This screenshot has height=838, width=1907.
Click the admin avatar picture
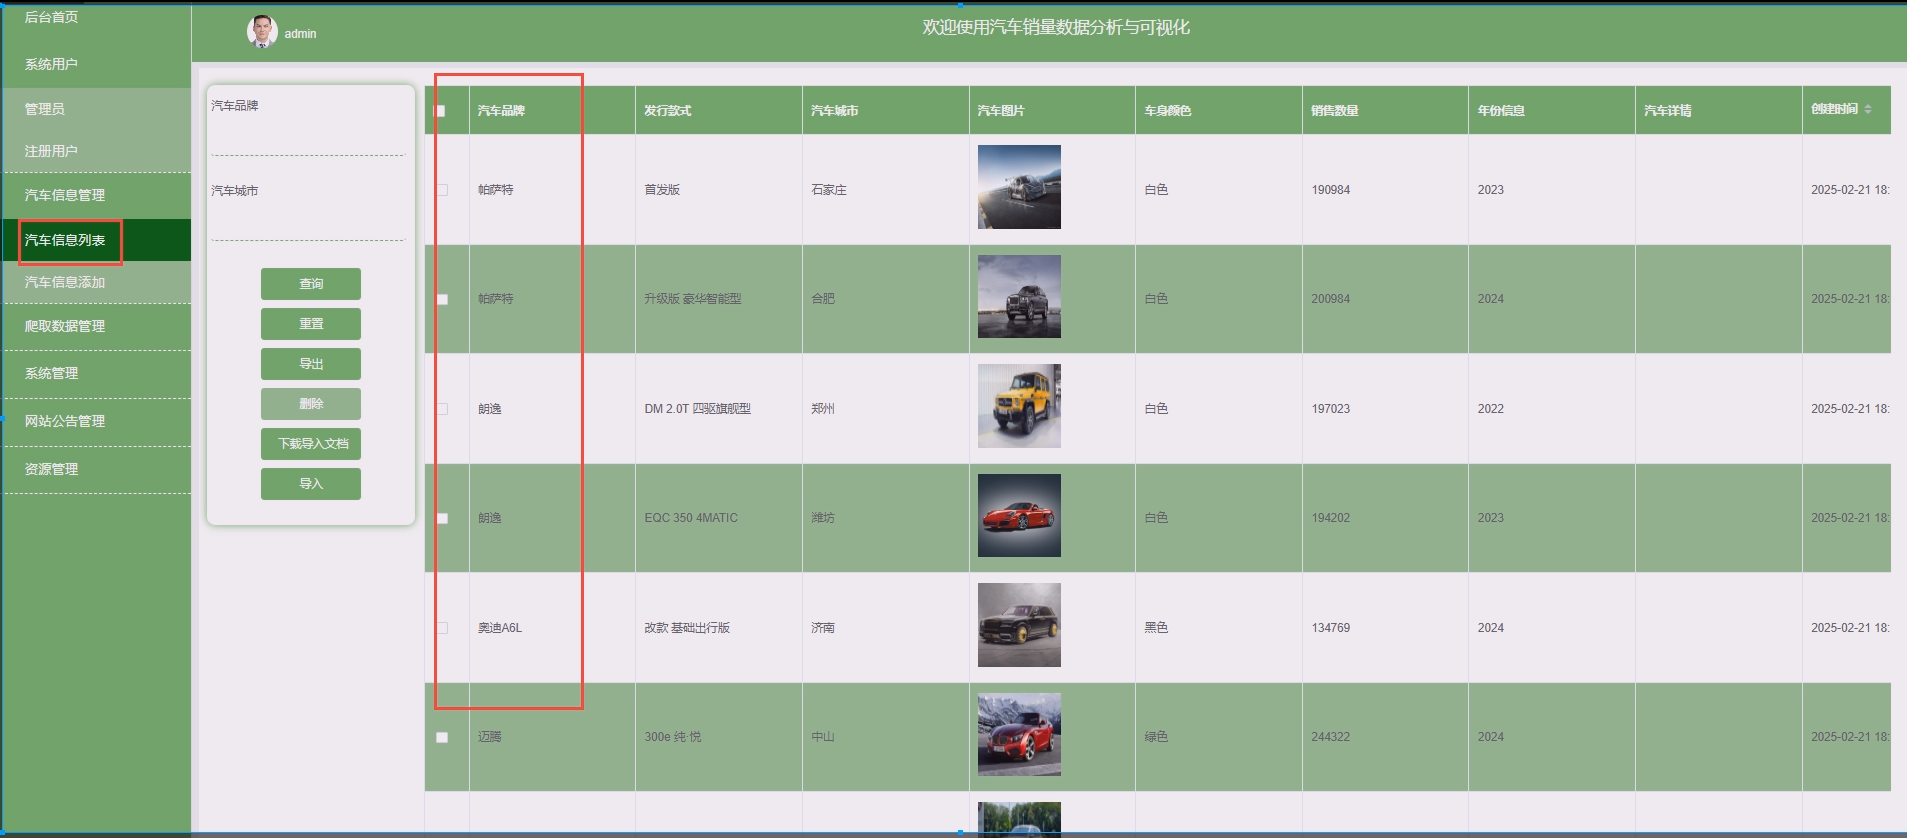tap(262, 32)
